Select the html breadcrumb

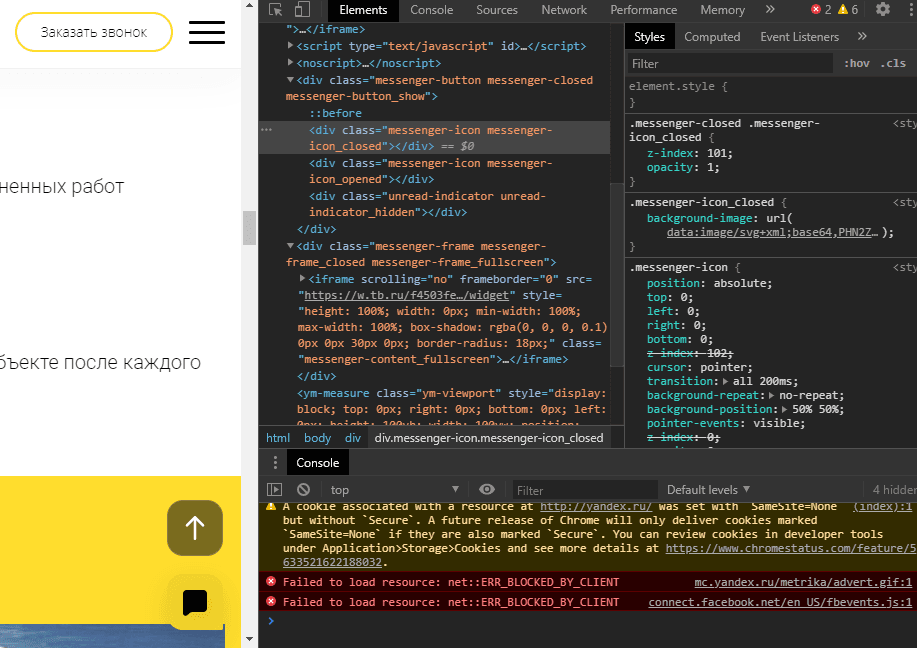(x=278, y=438)
